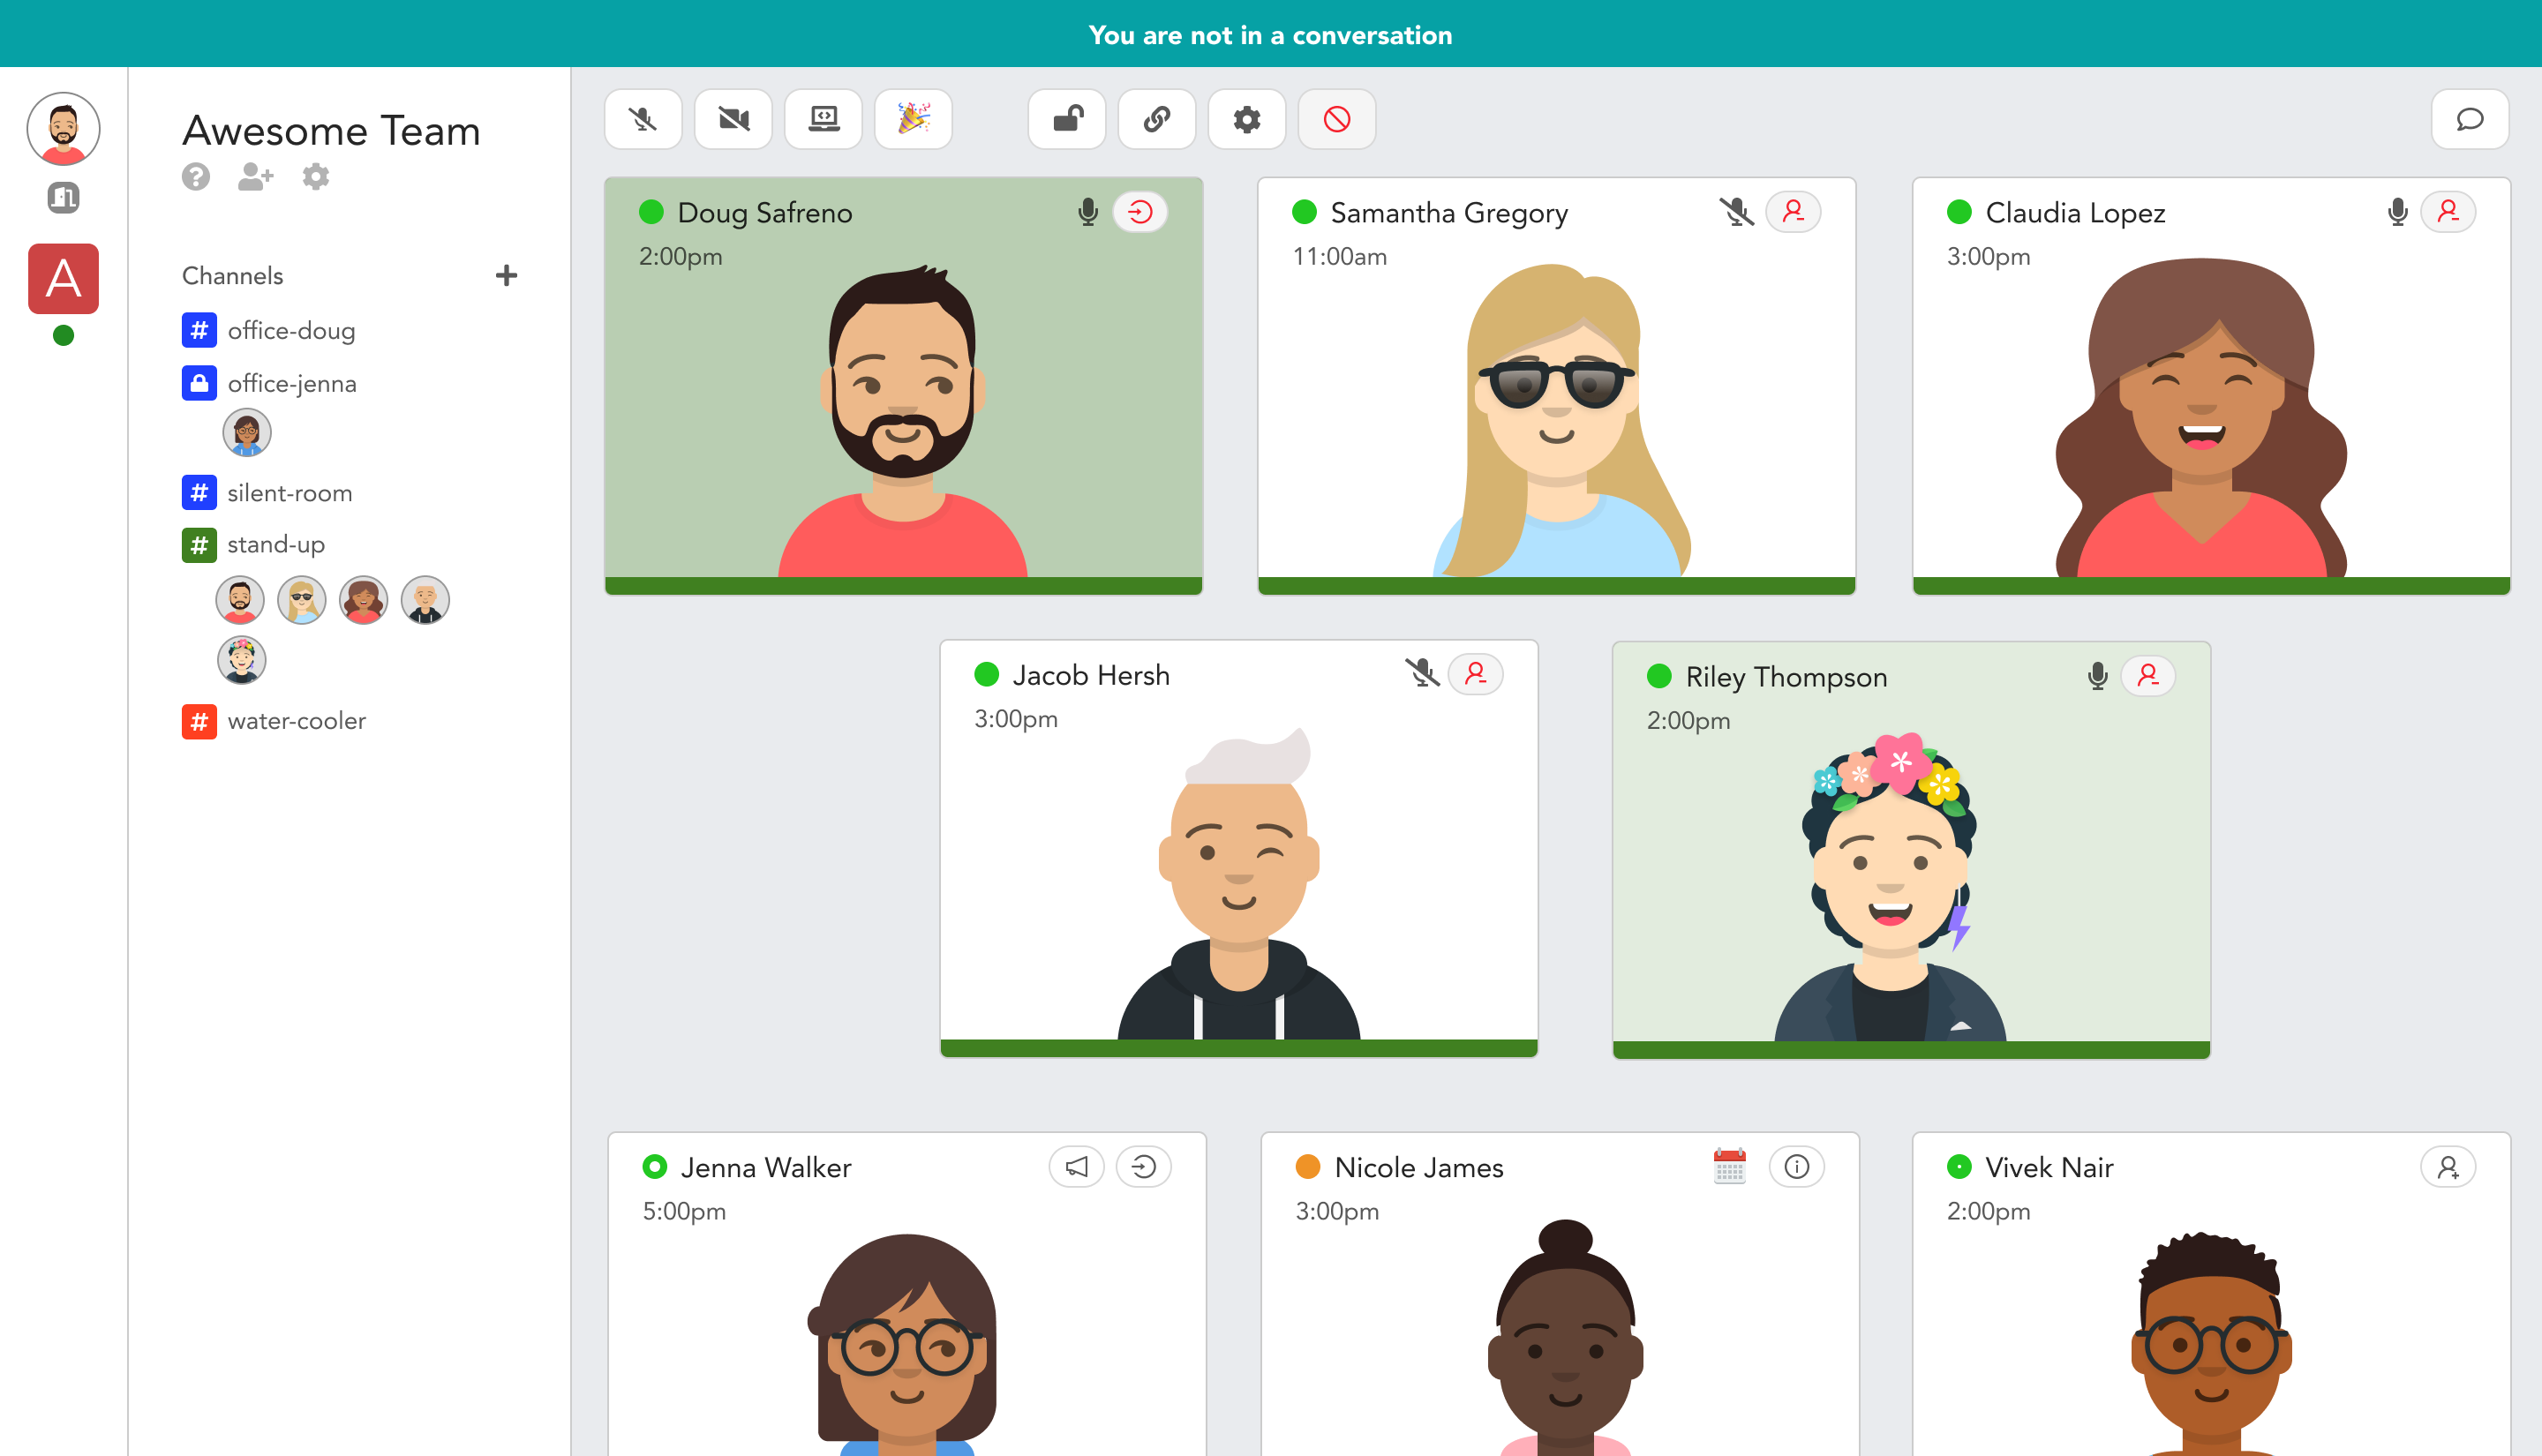2542x1456 pixels.
Task: Toggle camera off button in toolbar
Action: (733, 119)
